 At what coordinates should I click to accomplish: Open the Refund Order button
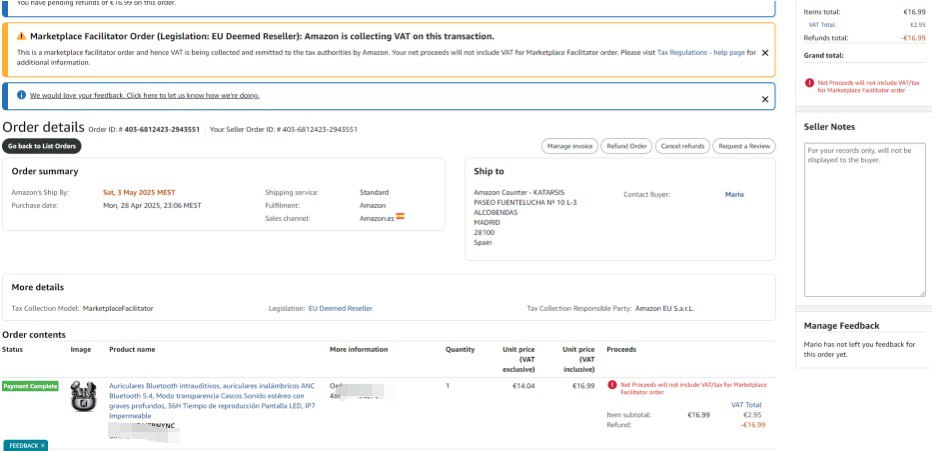coord(628,146)
